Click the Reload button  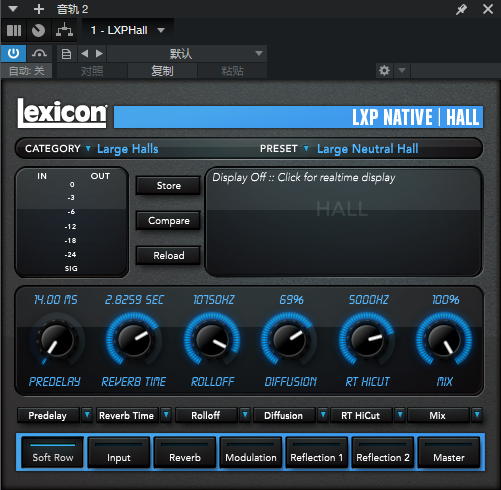pos(169,256)
